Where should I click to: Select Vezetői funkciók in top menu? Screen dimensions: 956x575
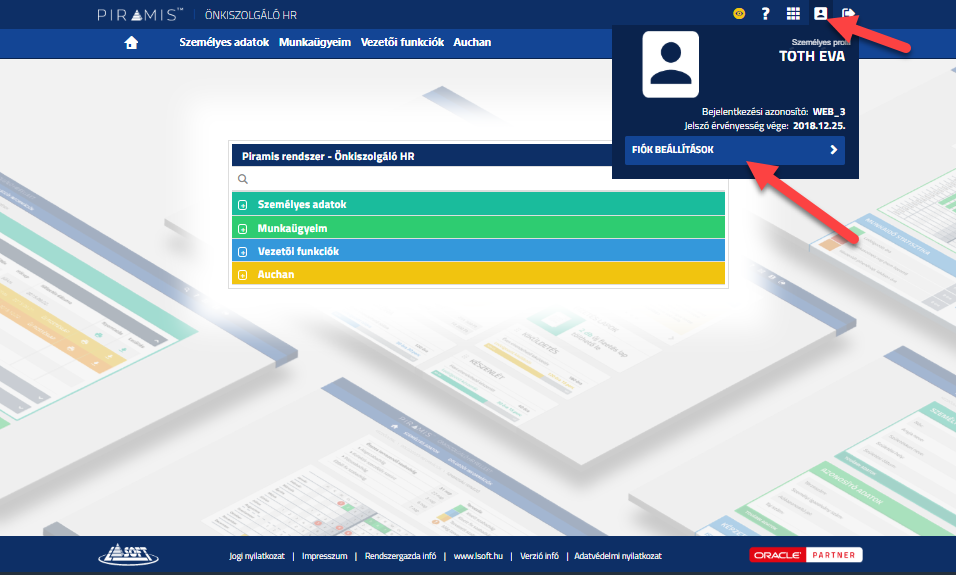point(401,43)
